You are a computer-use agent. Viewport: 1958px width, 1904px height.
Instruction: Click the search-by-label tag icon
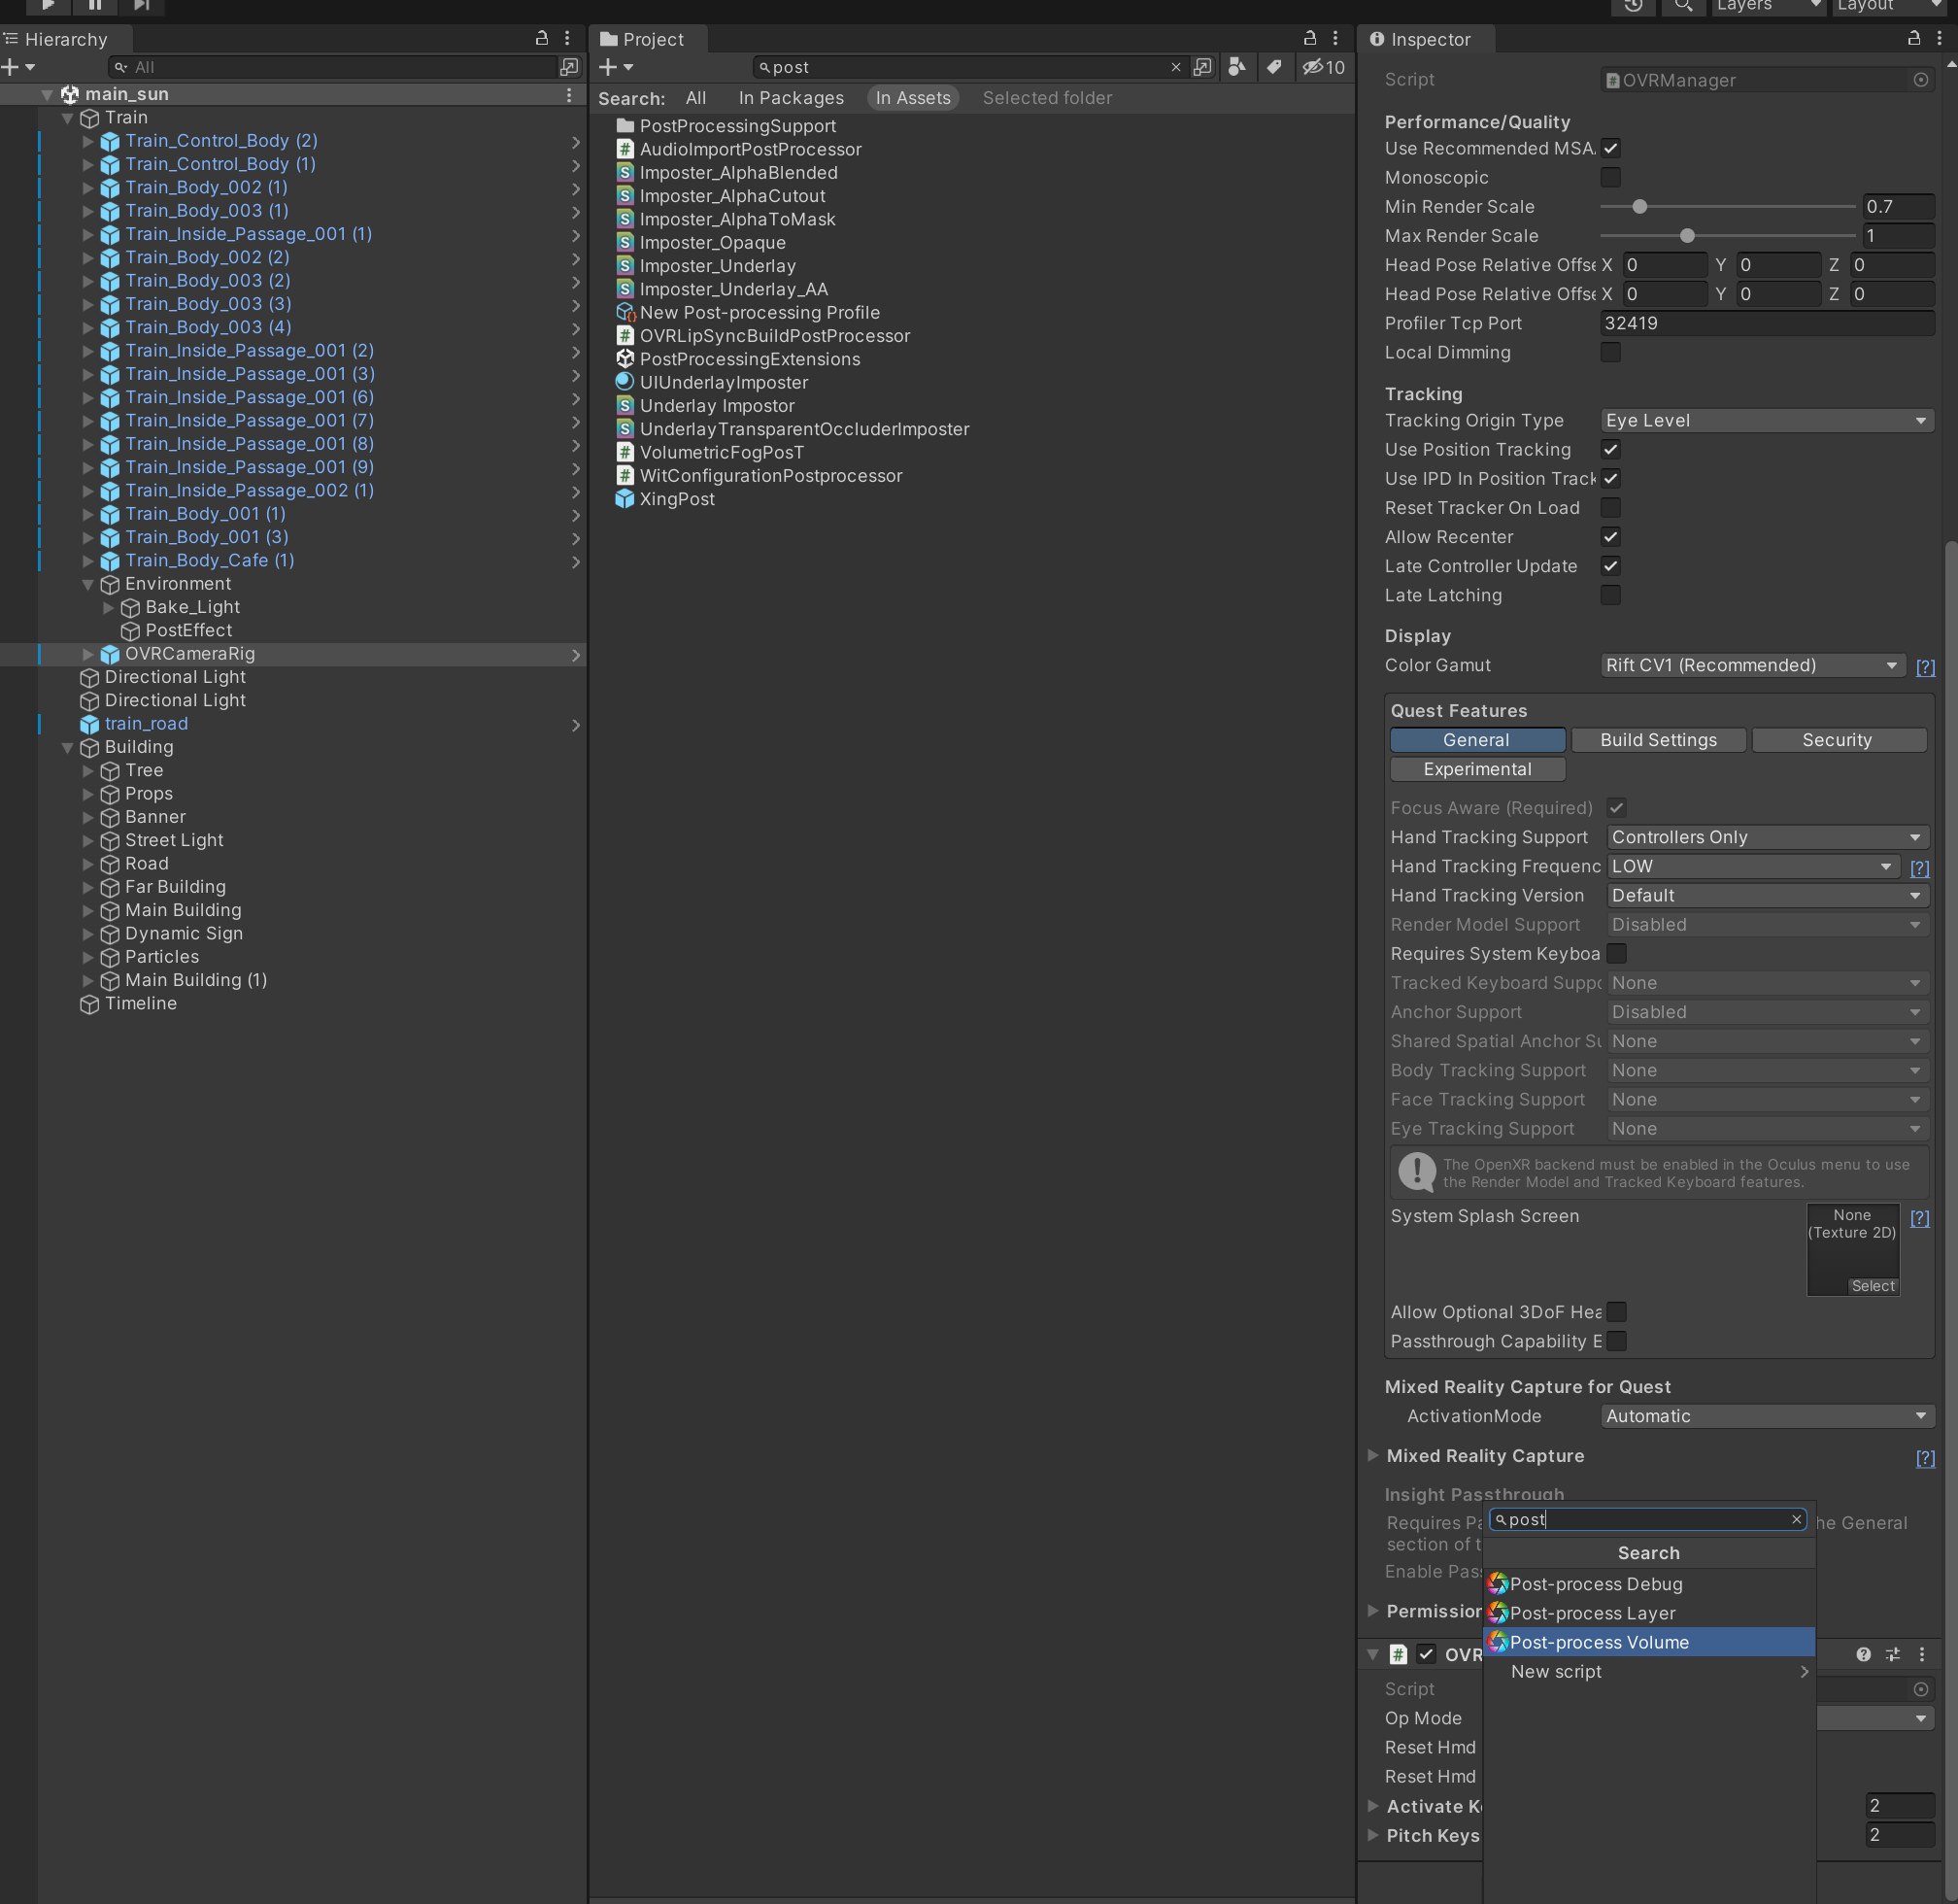1273,67
